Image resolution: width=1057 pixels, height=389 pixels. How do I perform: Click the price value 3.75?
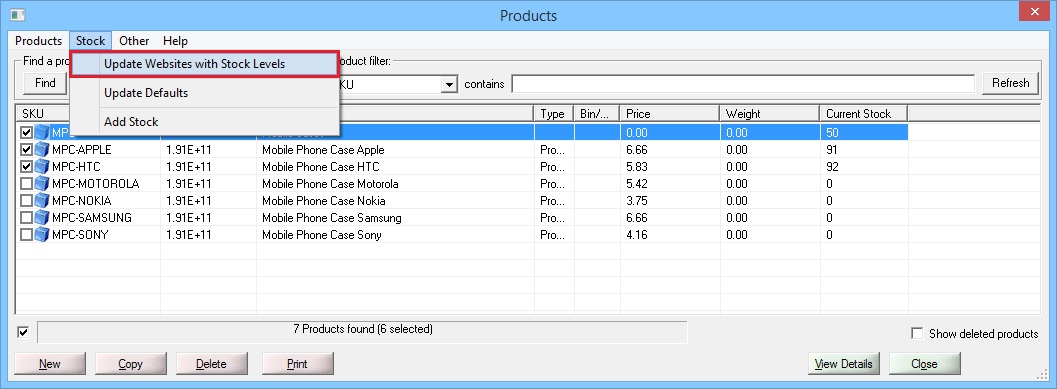coord(636,201)
